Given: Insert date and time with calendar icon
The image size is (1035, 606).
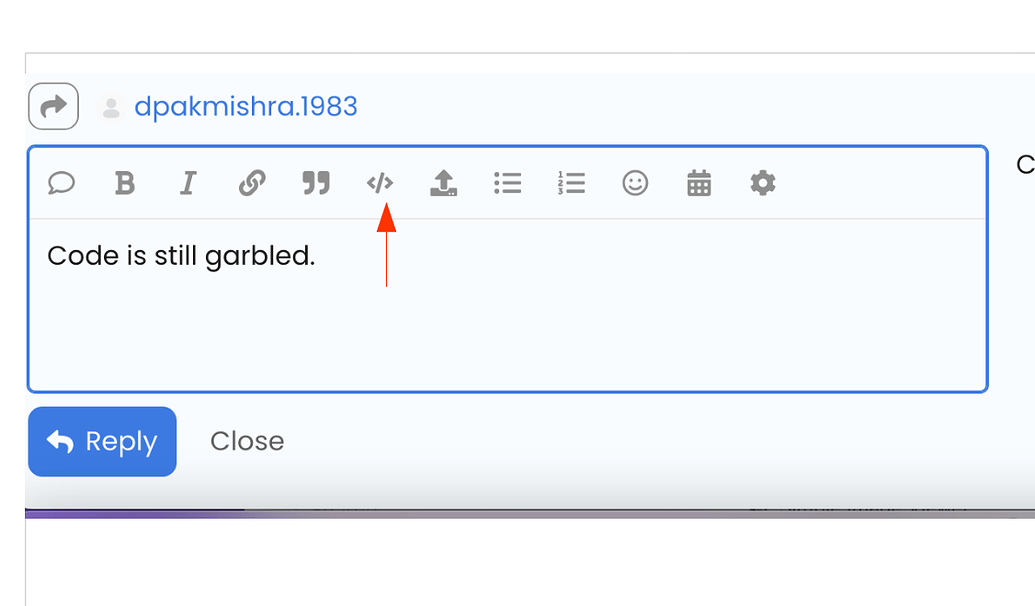Looking at the screenshot, I should click(x=699, y=183).
